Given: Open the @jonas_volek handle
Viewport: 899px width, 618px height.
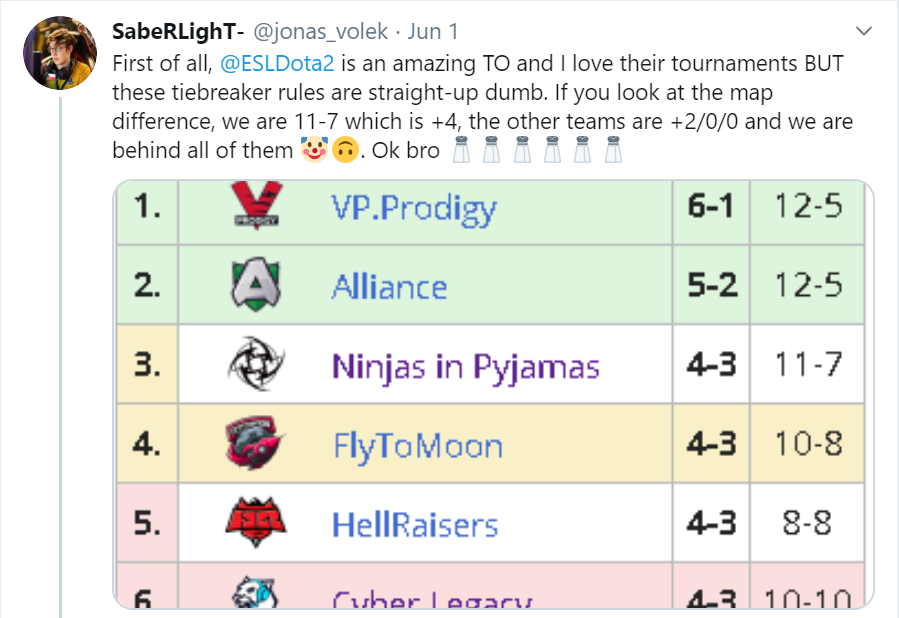Looking at the screenshot, I should 320,32.
